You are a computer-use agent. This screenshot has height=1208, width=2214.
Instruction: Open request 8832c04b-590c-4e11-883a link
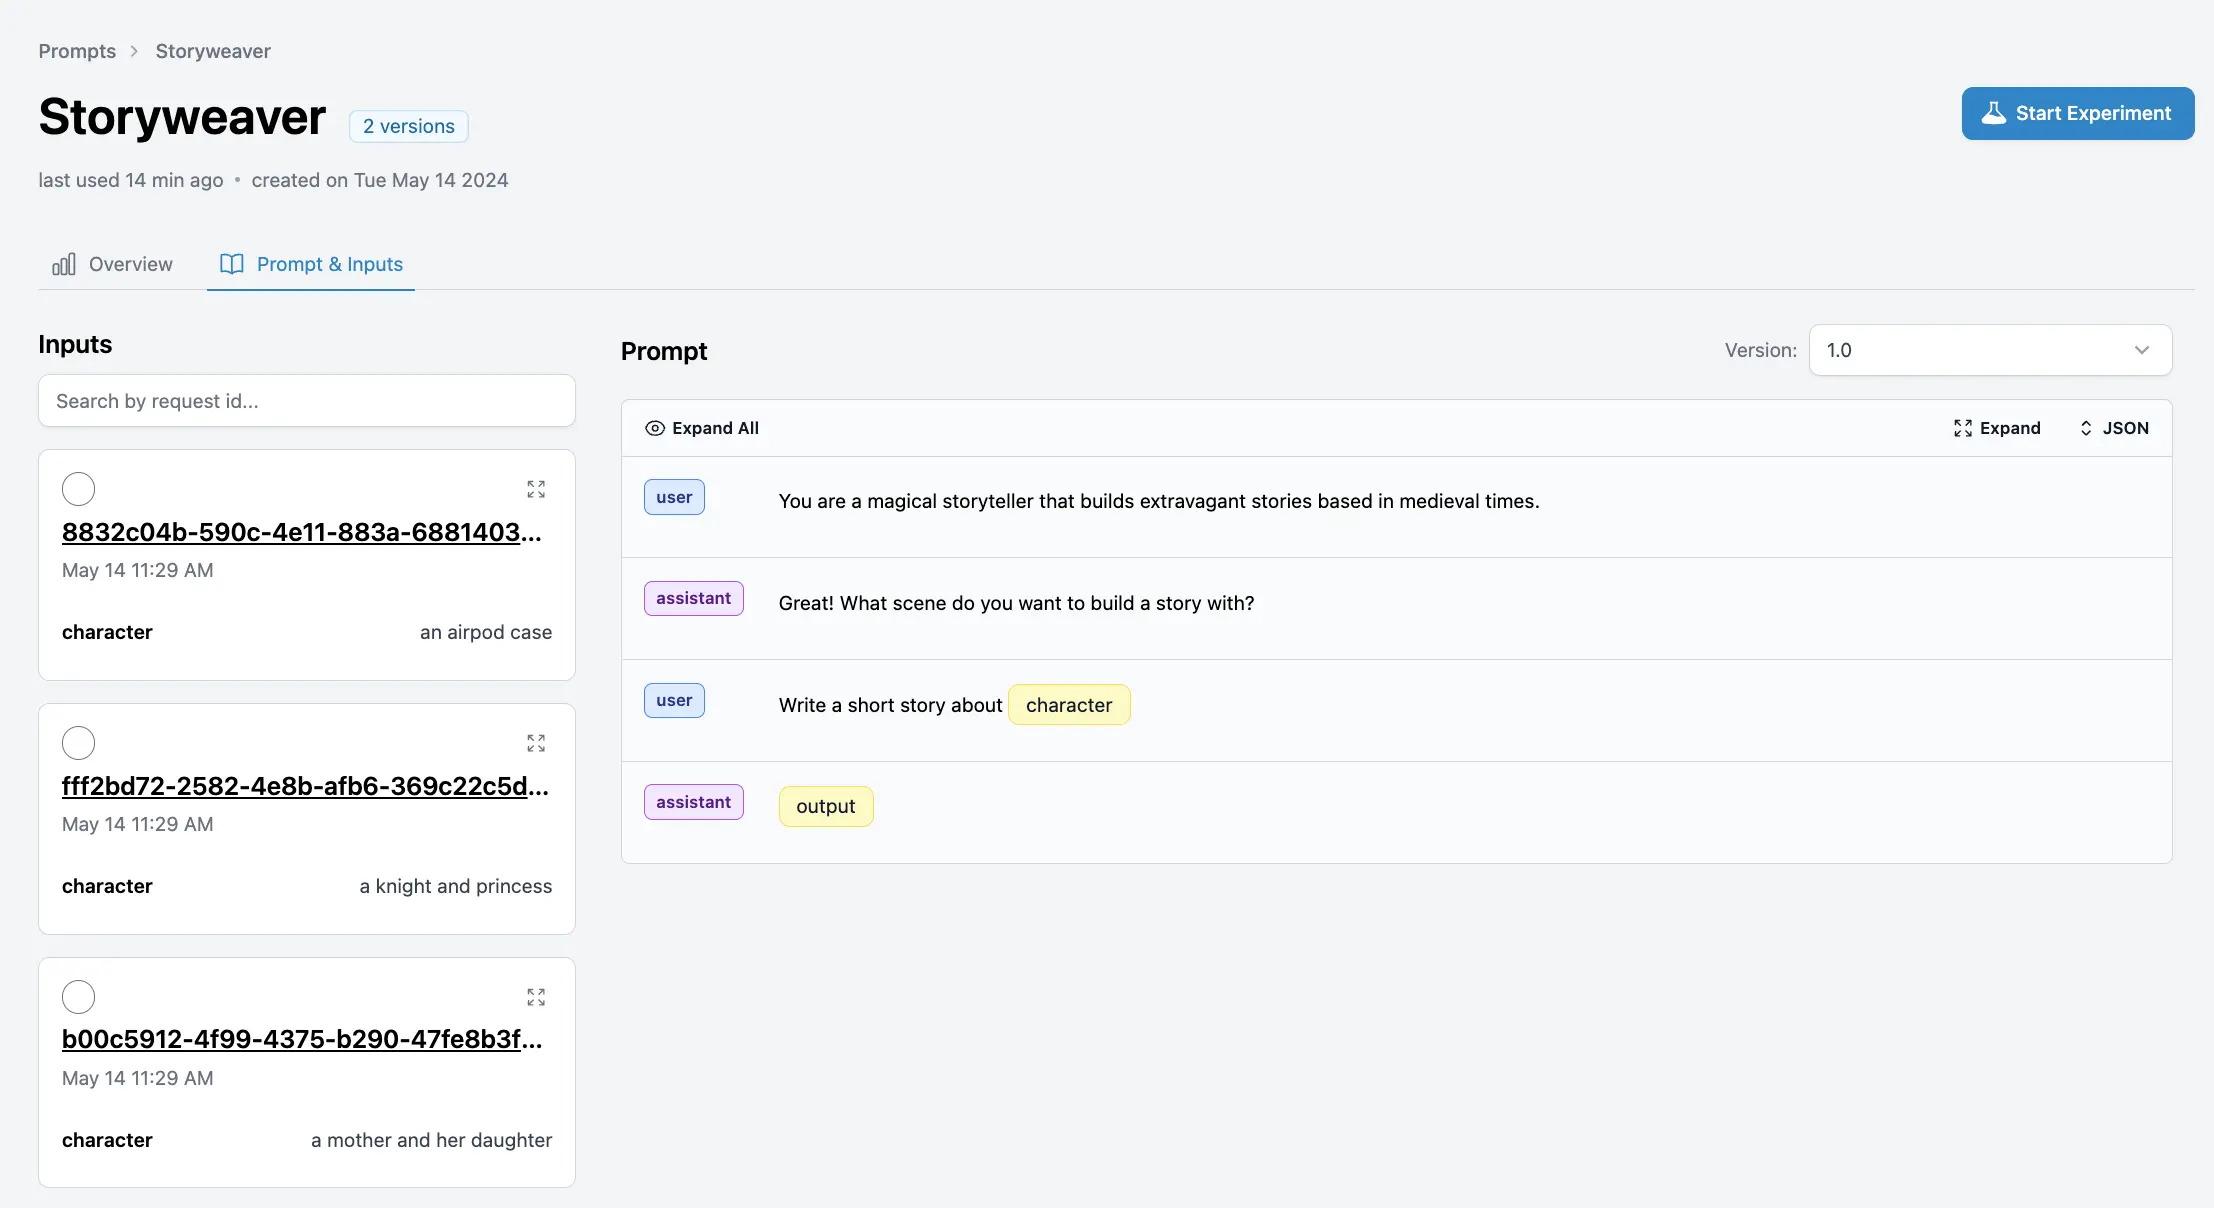pyautogui.click(x=302, y=532)
